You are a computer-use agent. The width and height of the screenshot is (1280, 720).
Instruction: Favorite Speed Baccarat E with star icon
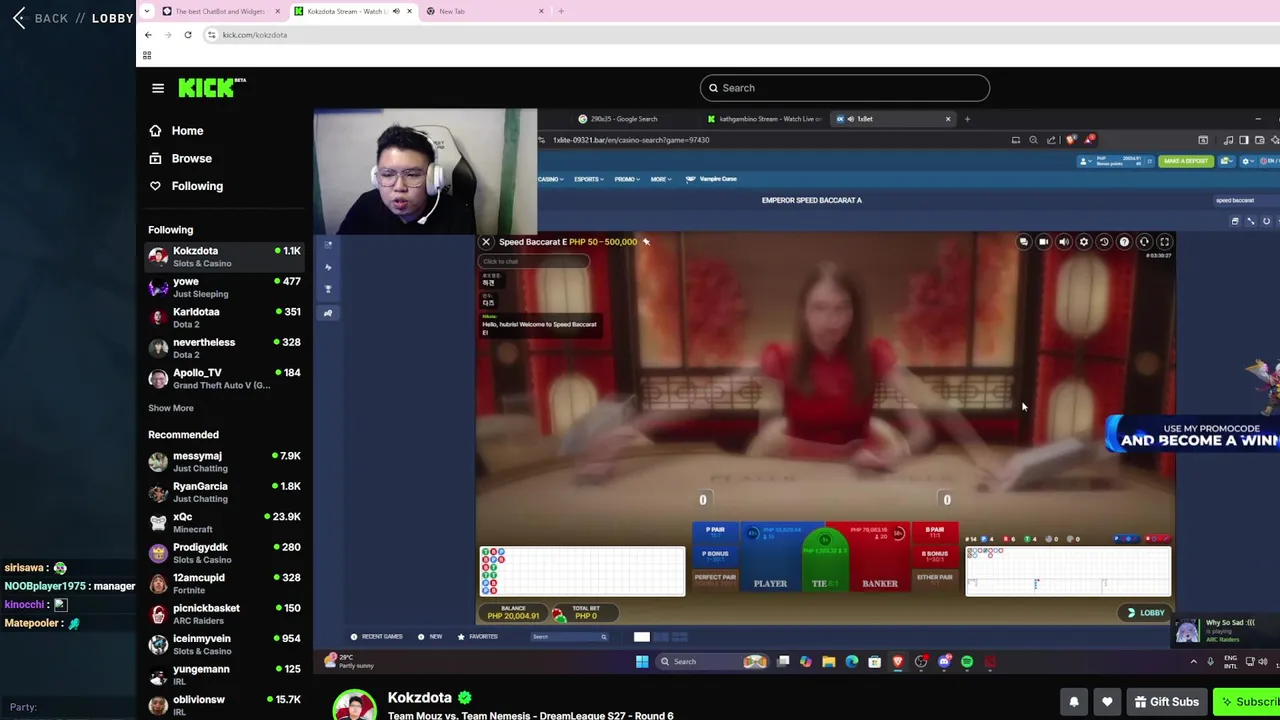[646, 242]
